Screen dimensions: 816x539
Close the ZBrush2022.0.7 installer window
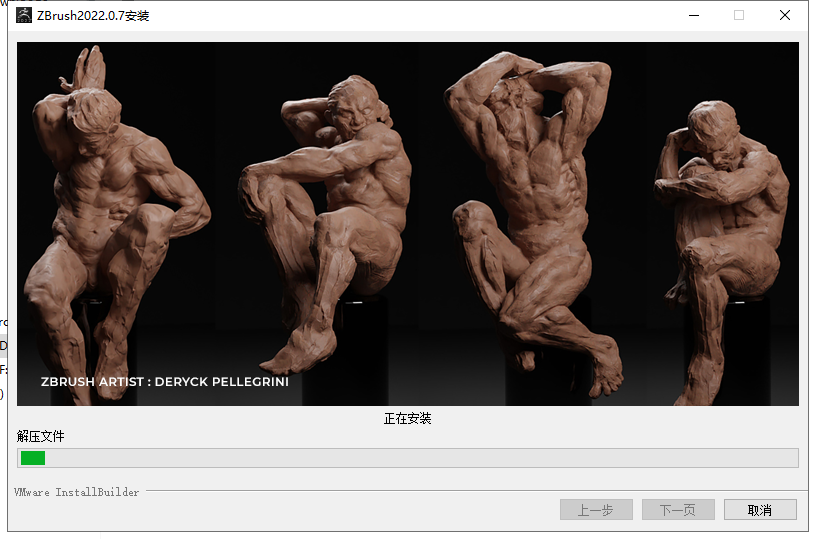[785, 15]
